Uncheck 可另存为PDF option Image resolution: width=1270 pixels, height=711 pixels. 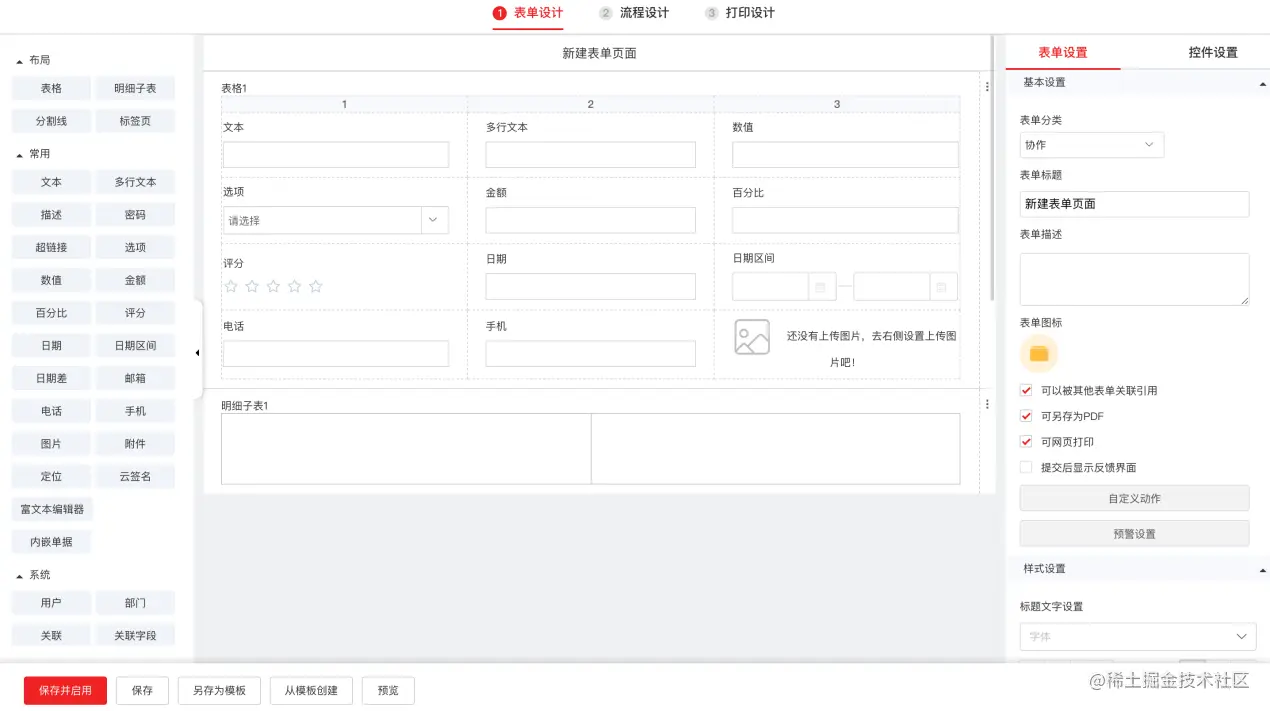click(x=1025, y=416)
